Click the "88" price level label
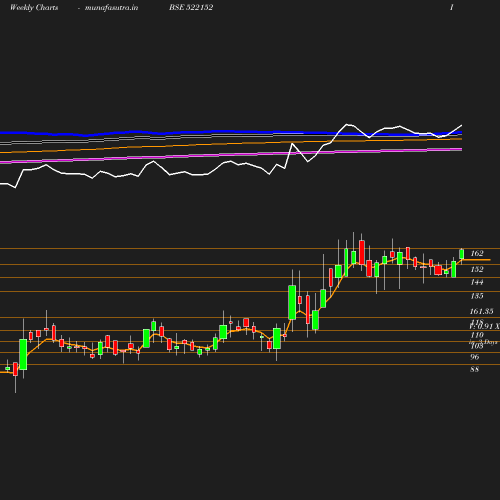The image size is (500, 500). tap(474, 369)
